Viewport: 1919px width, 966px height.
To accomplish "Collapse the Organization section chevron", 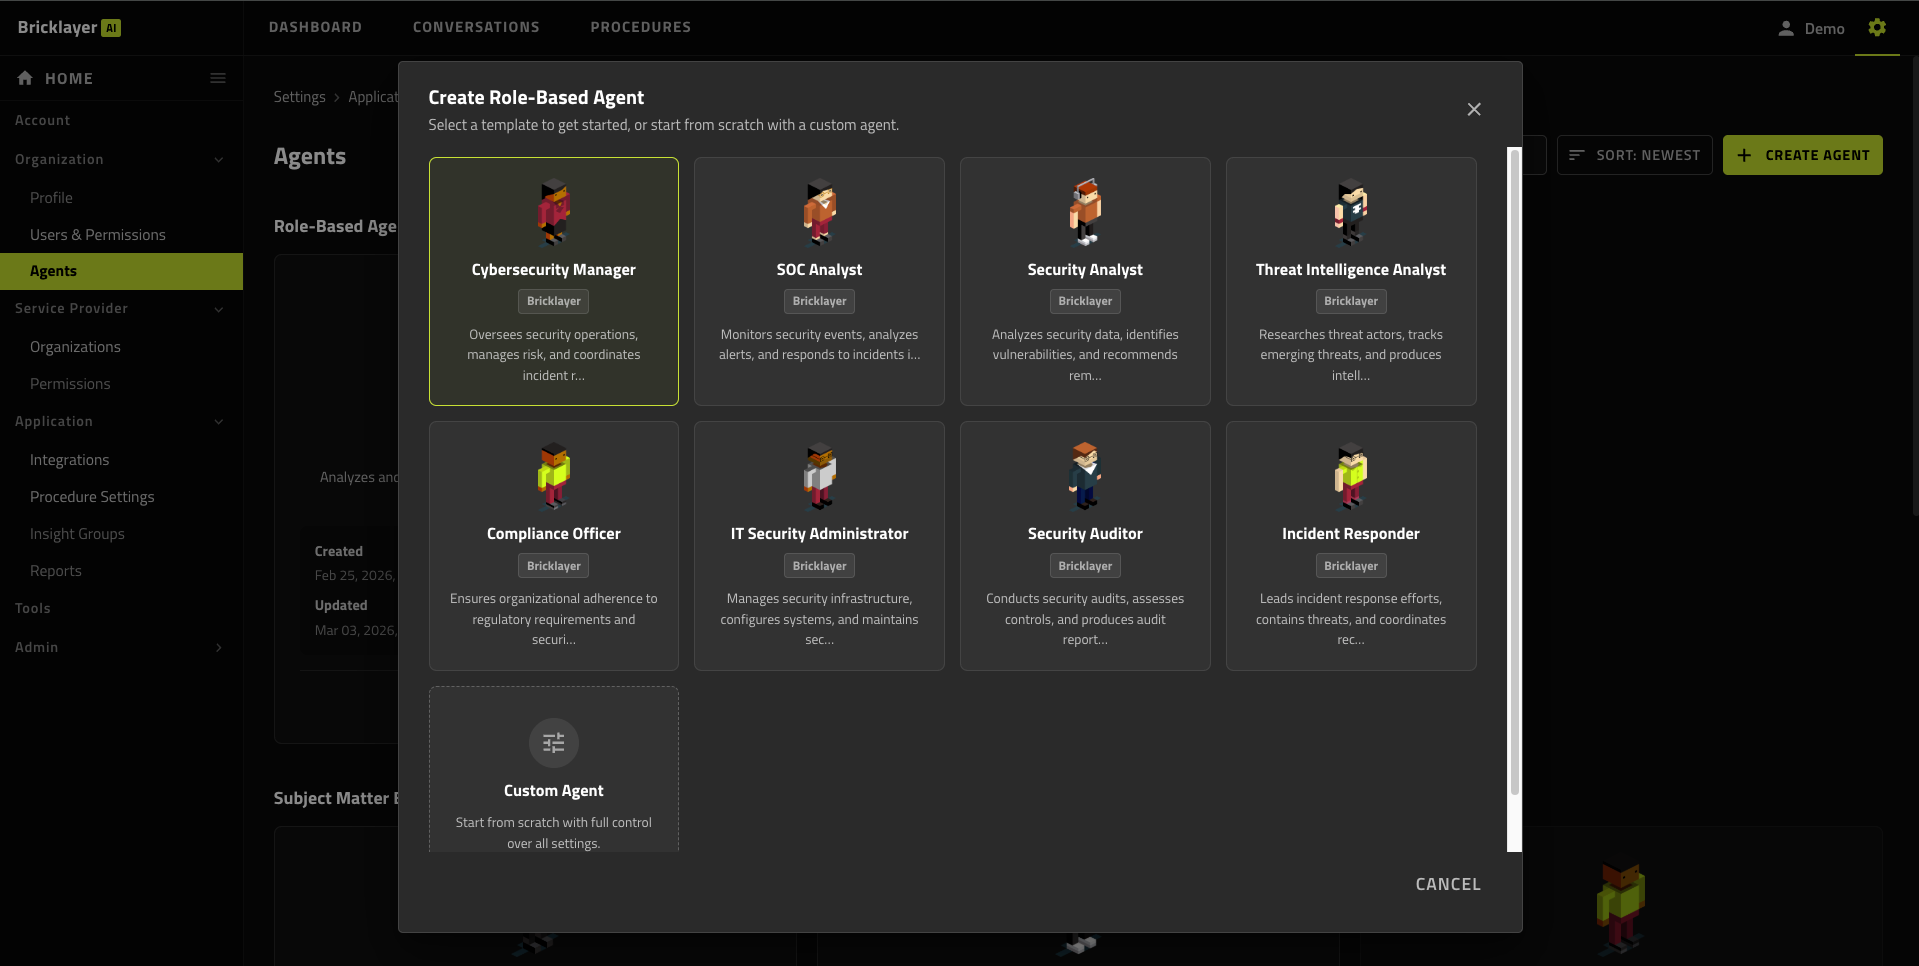I will pyautogui.click(x=219, y=159).
